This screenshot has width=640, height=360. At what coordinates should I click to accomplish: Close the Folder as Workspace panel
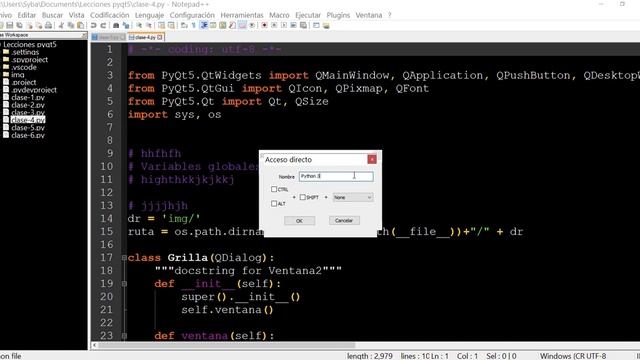[x=84, y=35]
